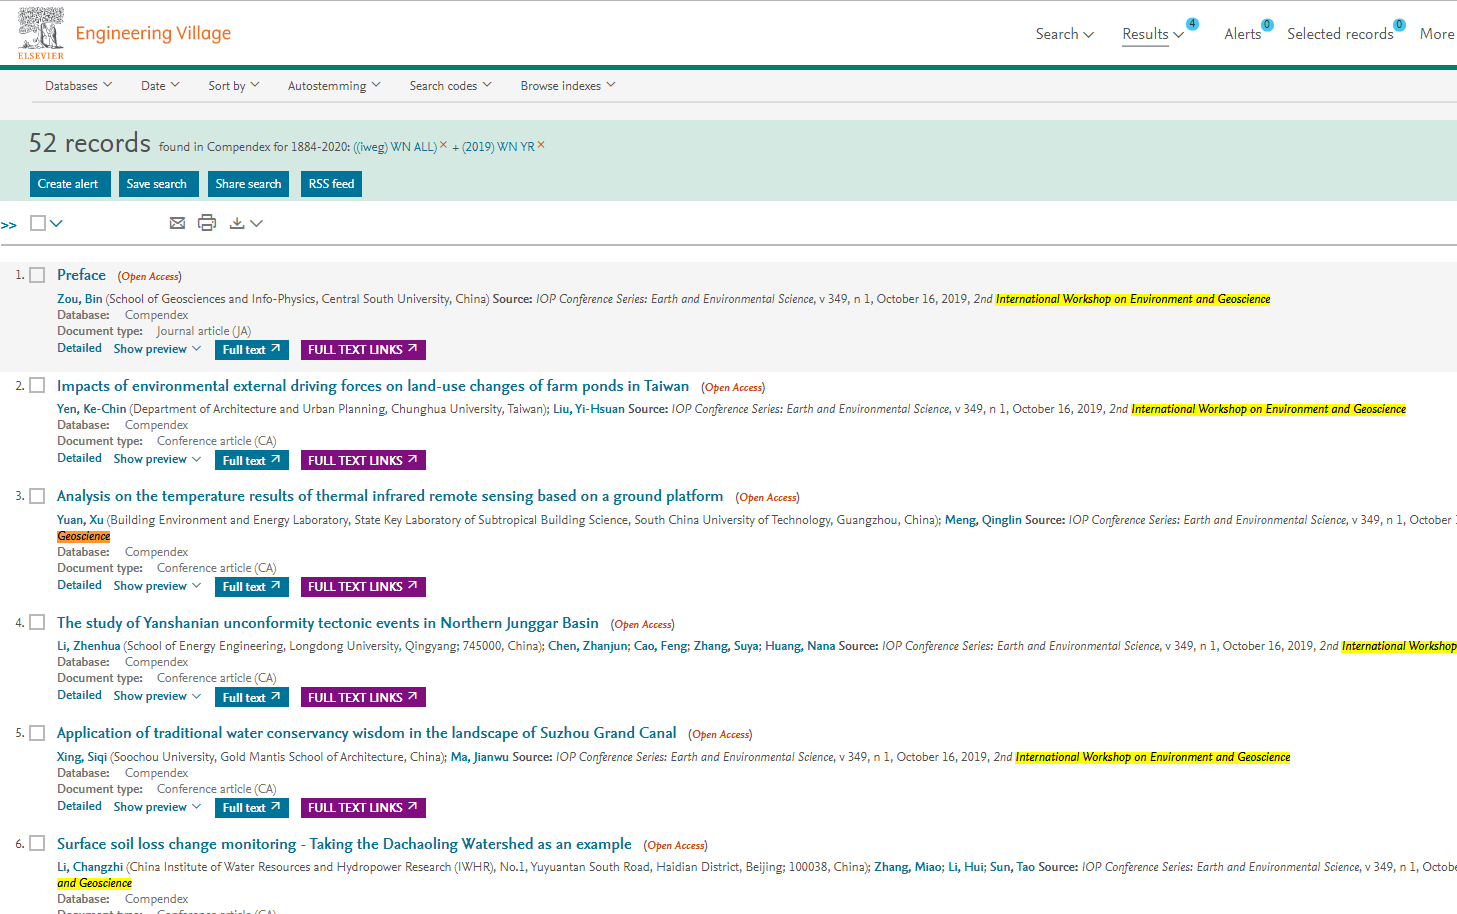Click the RSS feed button
The width and height of the screenshot is (1457, 914).
pyautogui.click(x=331, y=184)
